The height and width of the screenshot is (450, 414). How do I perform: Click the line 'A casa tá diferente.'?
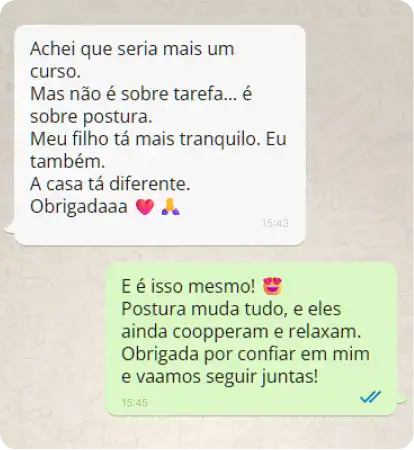coord(110,184)
